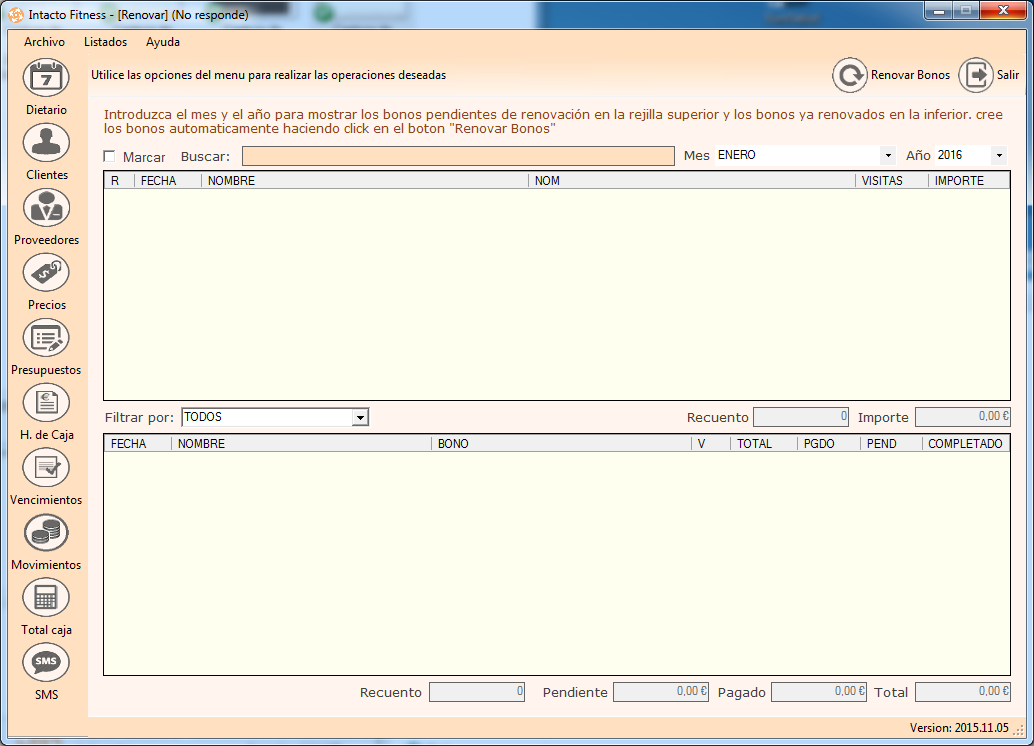
Task: Open the Archivo menu
Action: (x=44, y=42)
